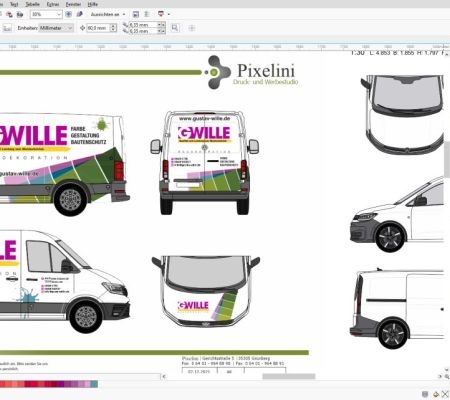Select the rear view van drawing
Screen dimensions: 450x400
point(205,163)
